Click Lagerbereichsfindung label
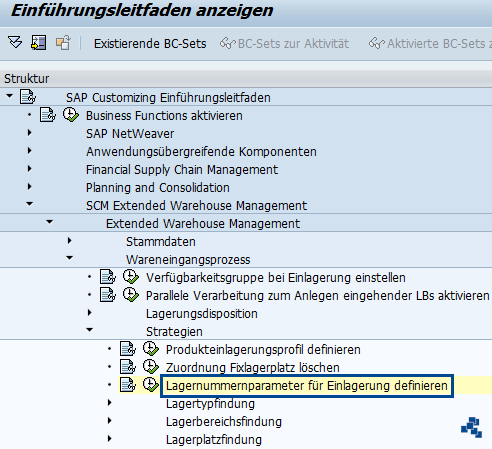The height and width of the screenshot is (449, 492). [224, 422]
